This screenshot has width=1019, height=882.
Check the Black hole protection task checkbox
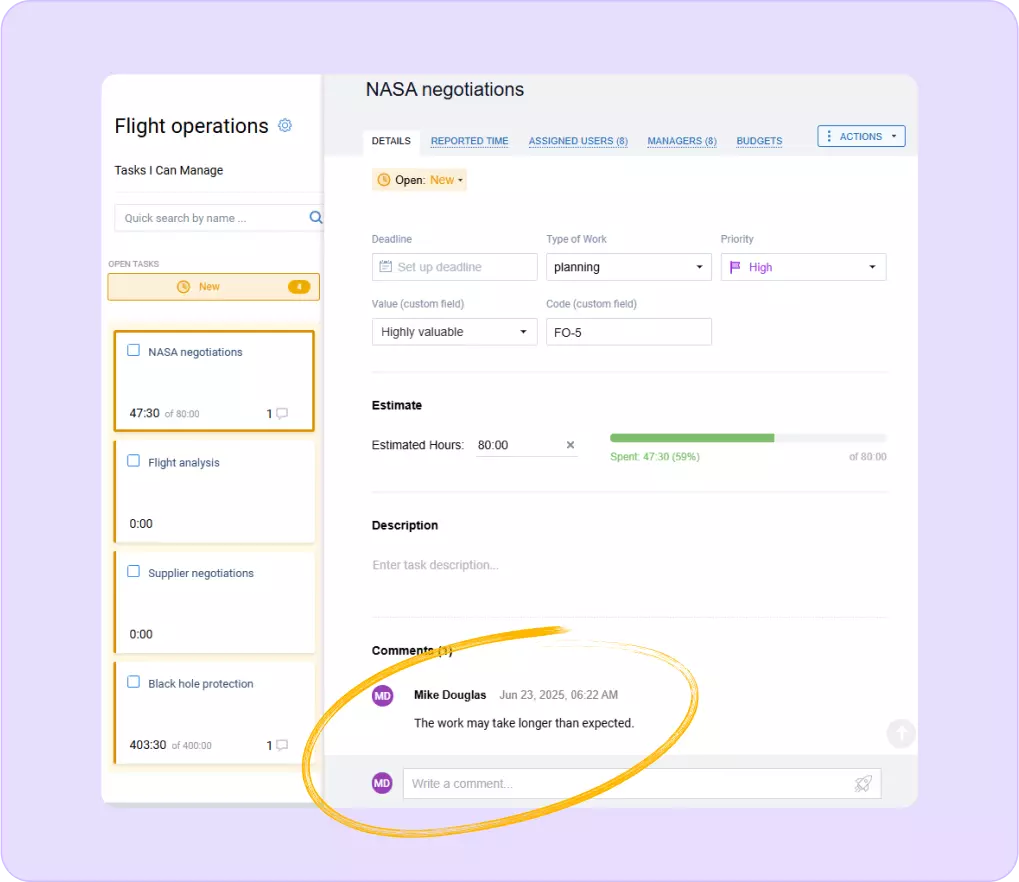tap(132, 682)
